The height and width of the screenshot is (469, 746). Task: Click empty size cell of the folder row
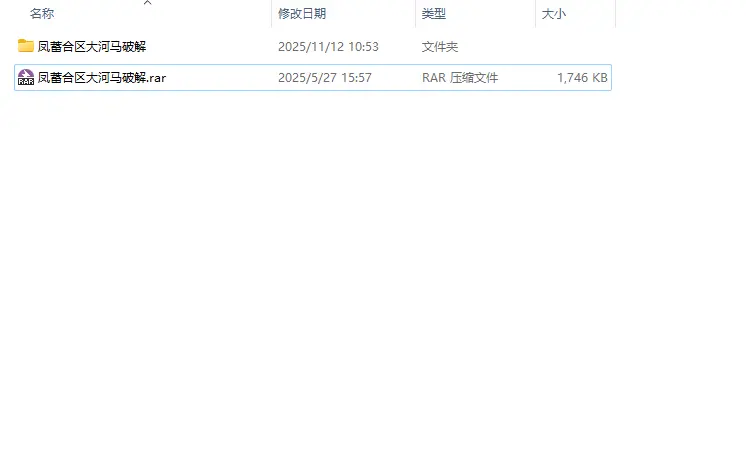[575, 46]
